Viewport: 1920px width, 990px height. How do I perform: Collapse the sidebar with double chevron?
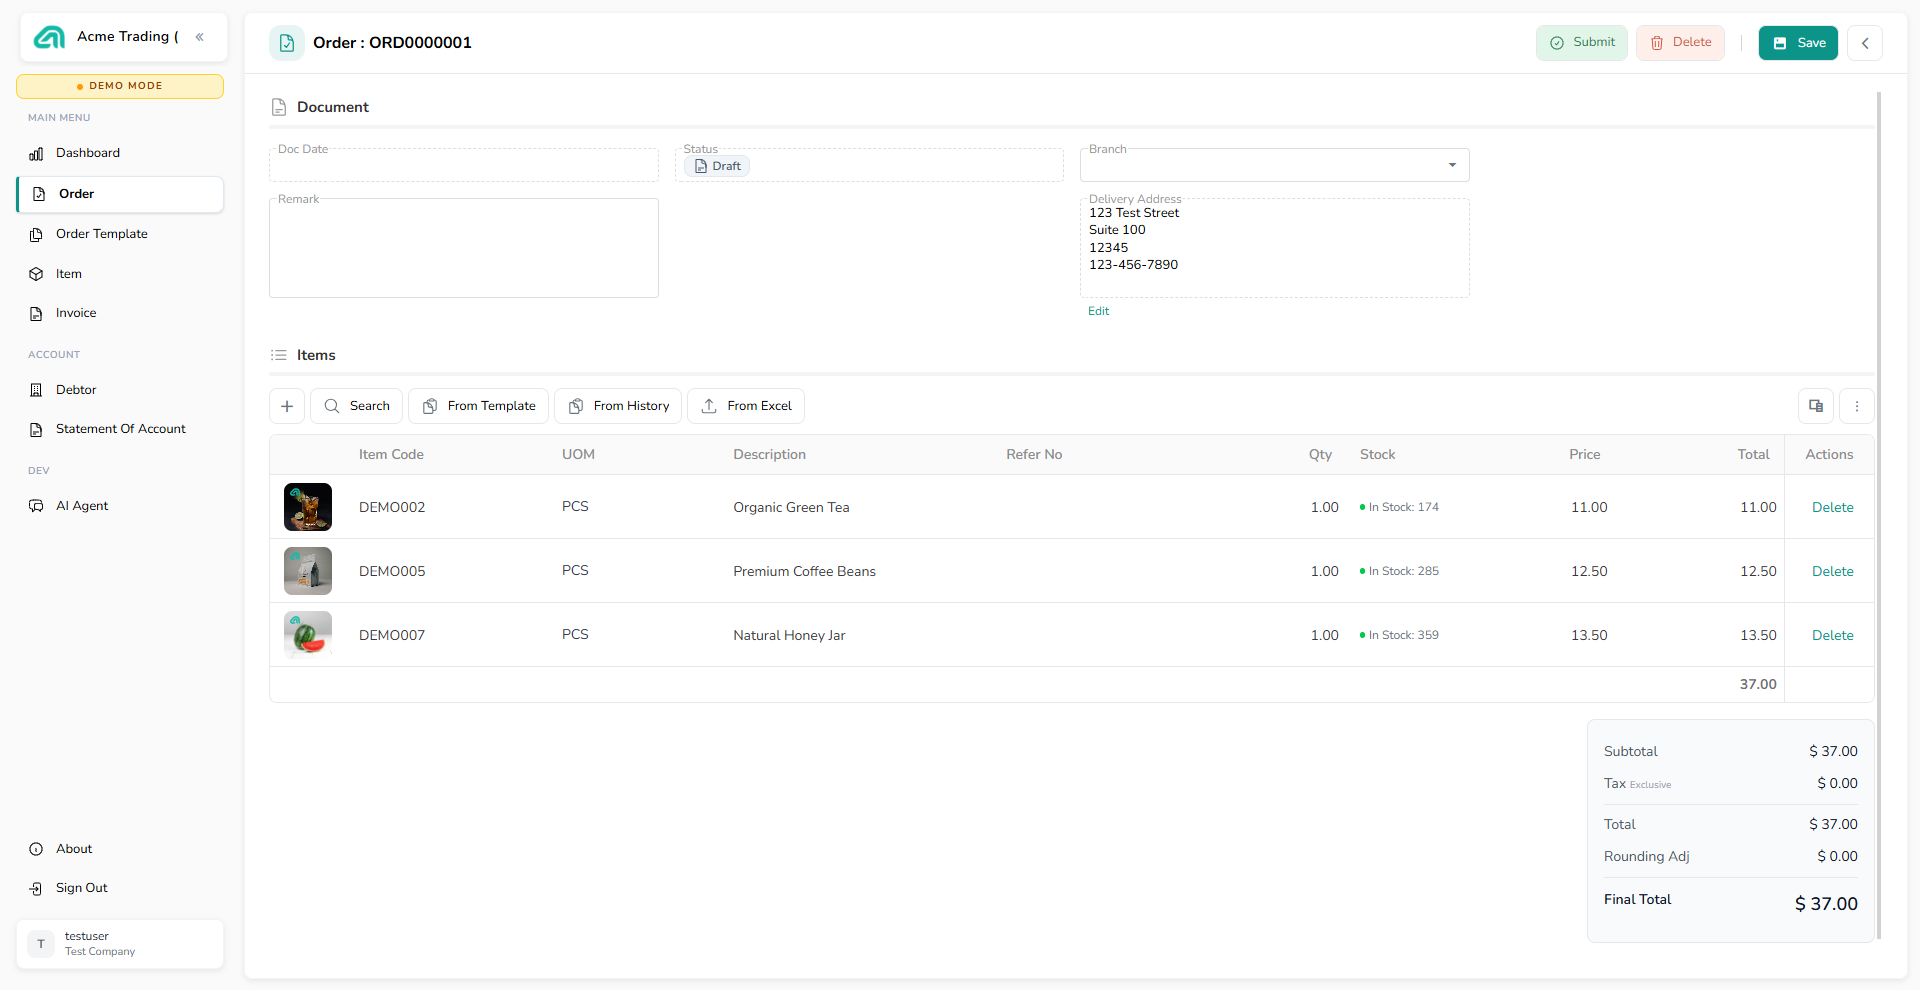pos(200,37)
